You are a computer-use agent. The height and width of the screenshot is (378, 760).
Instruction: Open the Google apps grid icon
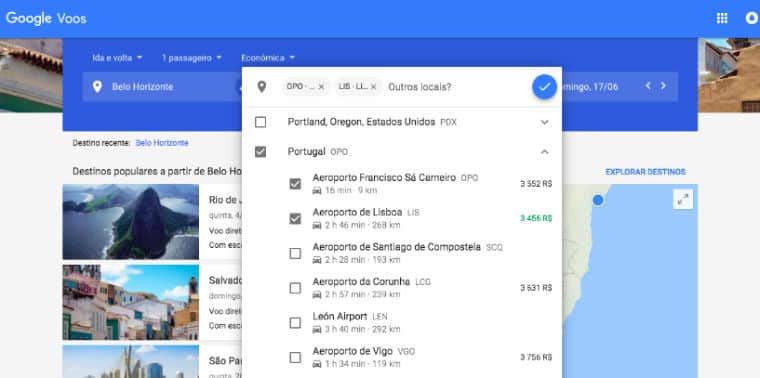(x=722, y=18)
